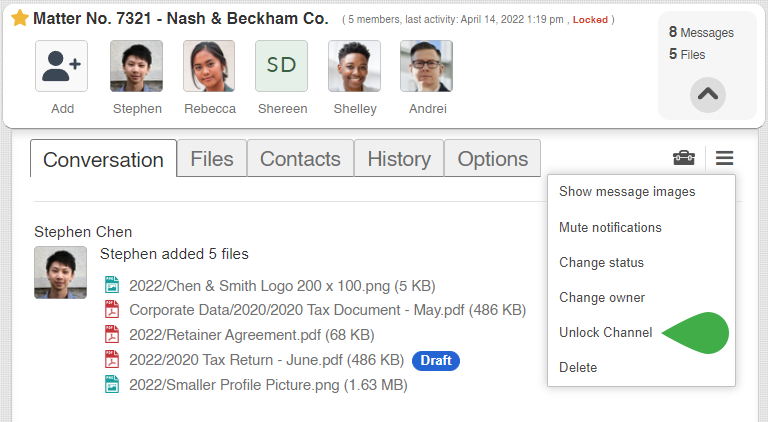Click Shereen's SD initials avatar
This screenshot has width=768, height=422.
[x=281, y=66]
